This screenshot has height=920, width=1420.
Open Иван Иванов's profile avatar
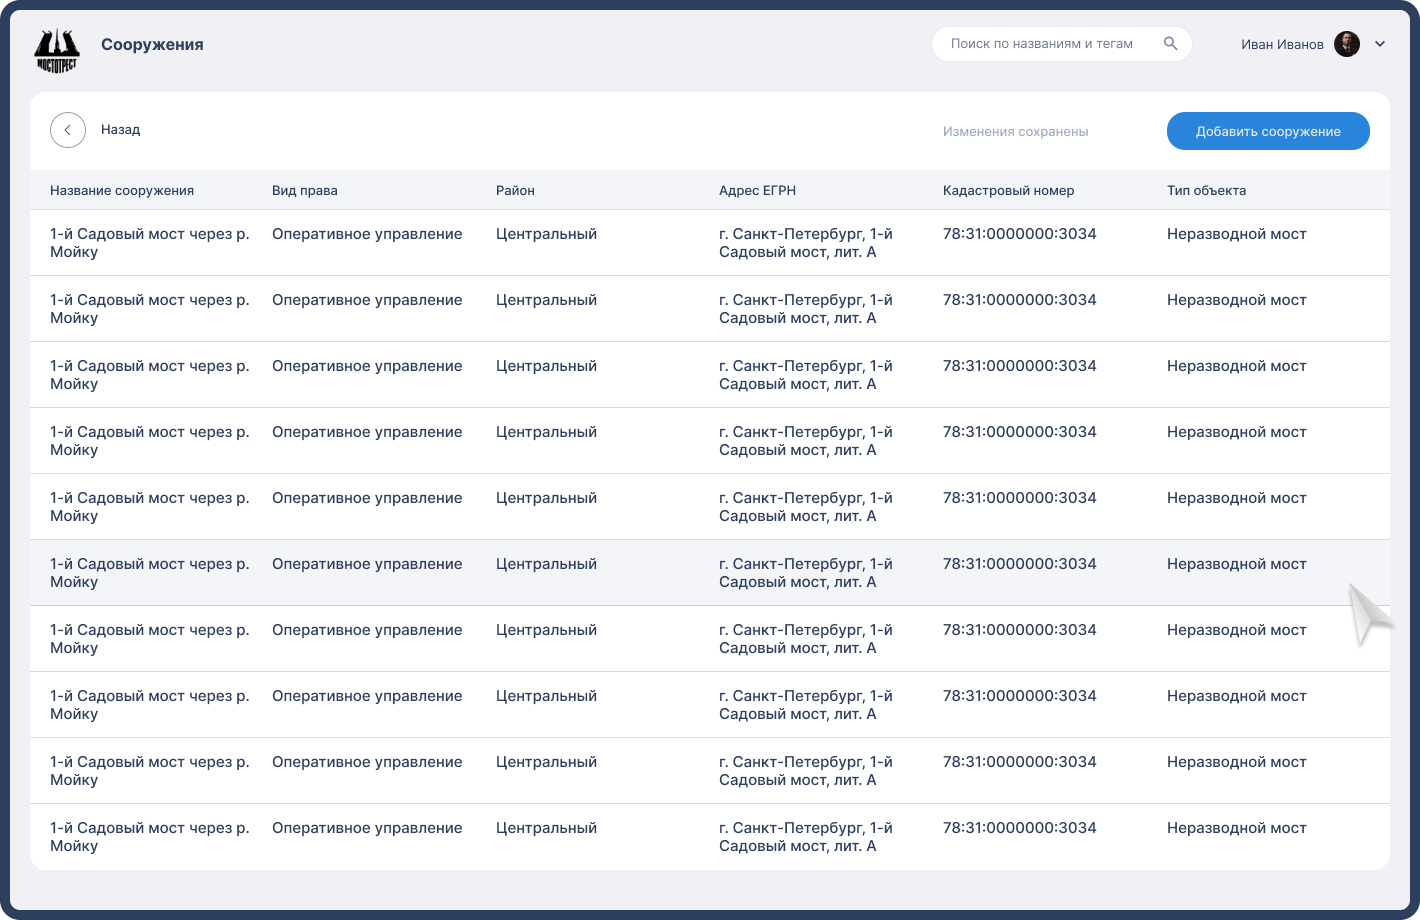[1347, 44]
